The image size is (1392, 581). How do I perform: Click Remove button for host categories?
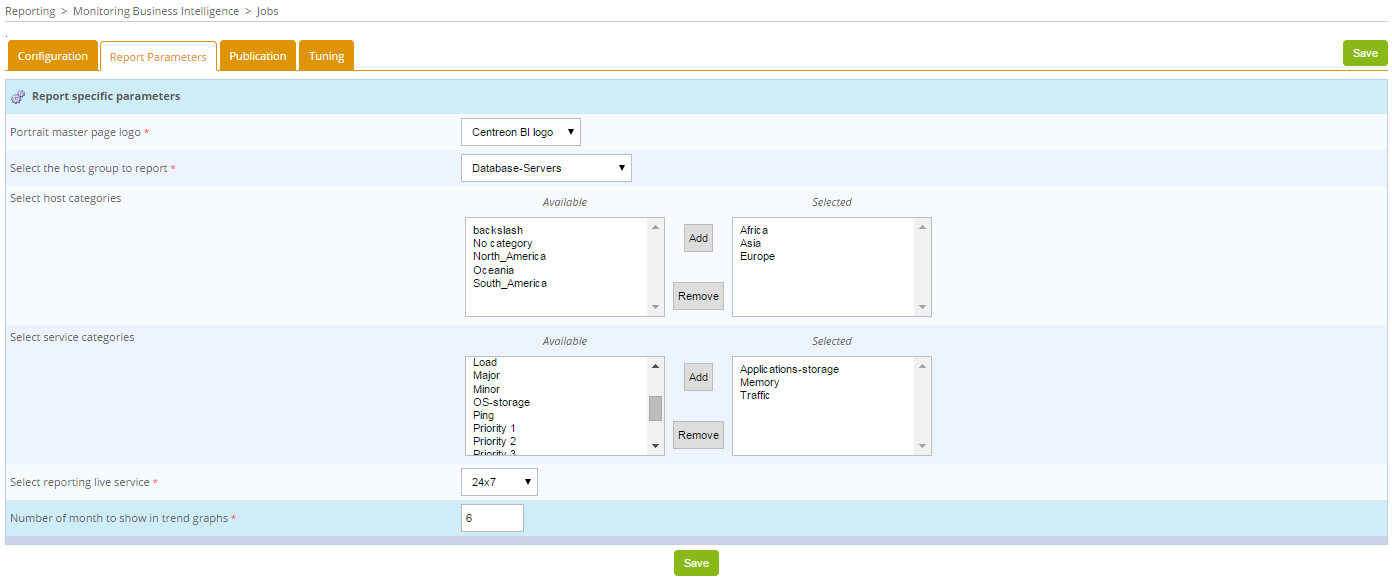click(x=698, y=296)
